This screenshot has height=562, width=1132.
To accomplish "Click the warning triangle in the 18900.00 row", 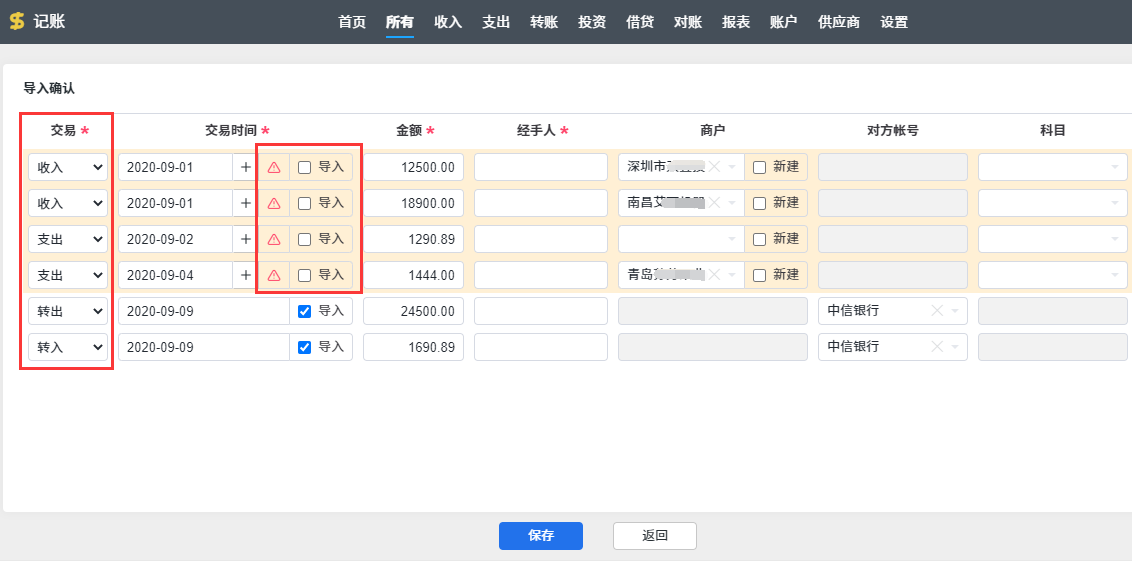I will 274,203.
